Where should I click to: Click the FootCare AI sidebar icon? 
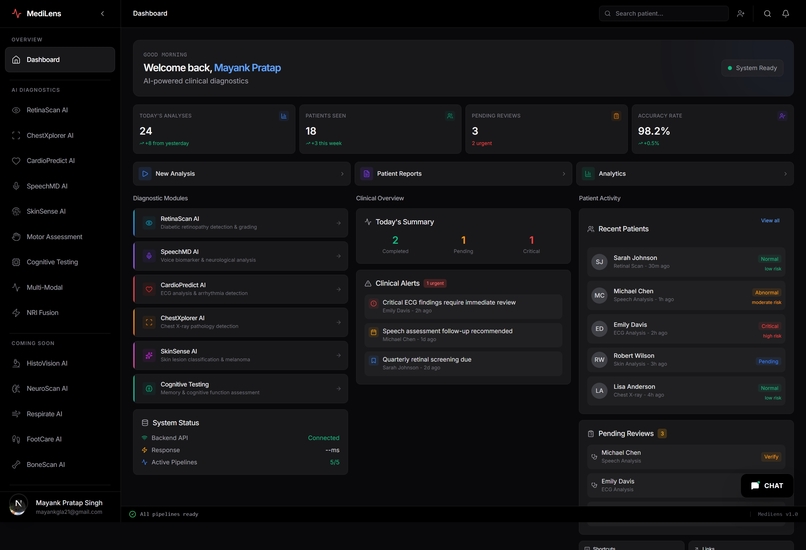pos(16,439)
